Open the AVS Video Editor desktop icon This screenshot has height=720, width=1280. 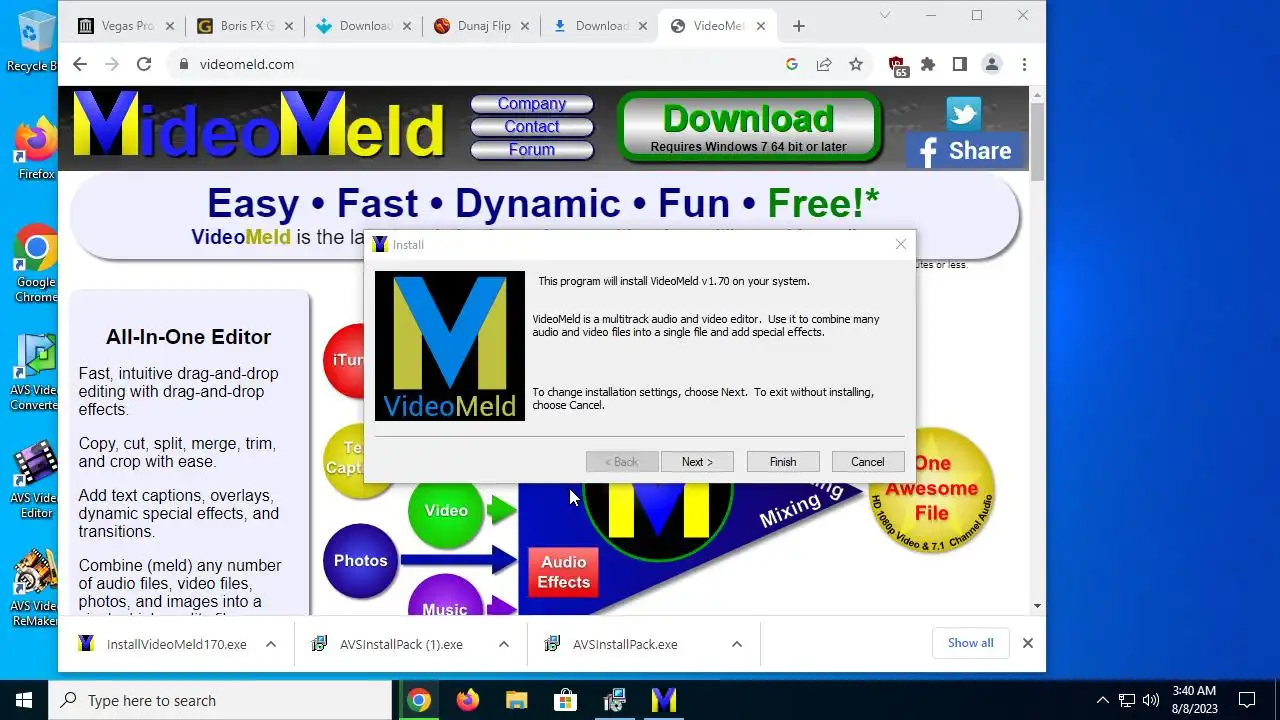click(36, 479)
